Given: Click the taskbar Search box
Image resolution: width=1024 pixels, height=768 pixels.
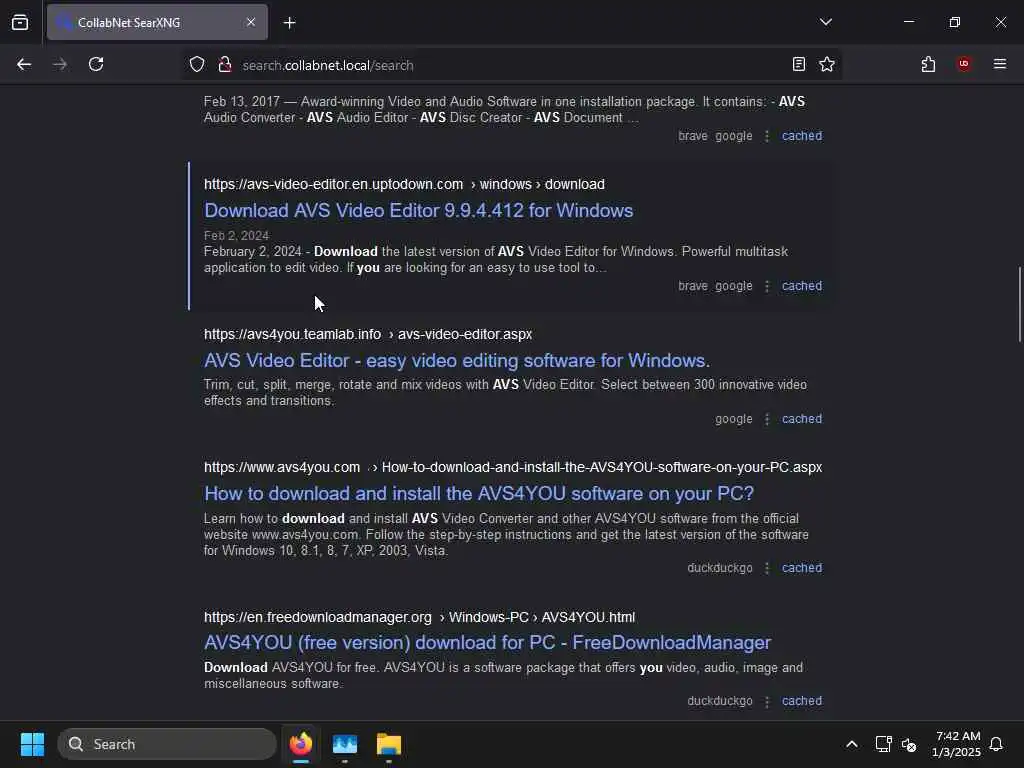Looking at the screenshot, I should [x=167, y=744].
